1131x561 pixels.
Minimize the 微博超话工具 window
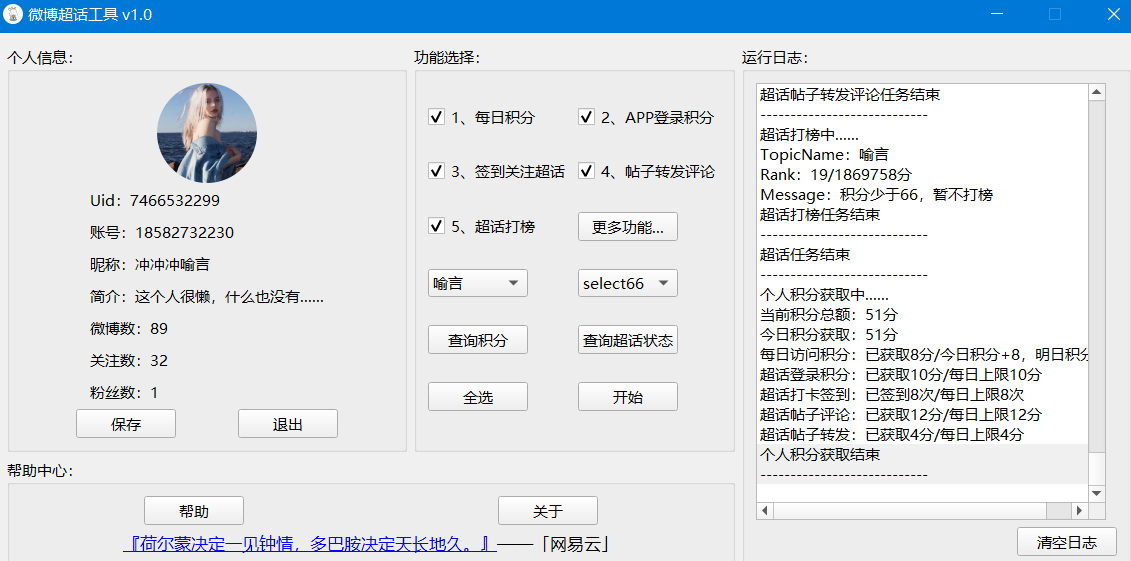tap(997, 14)
